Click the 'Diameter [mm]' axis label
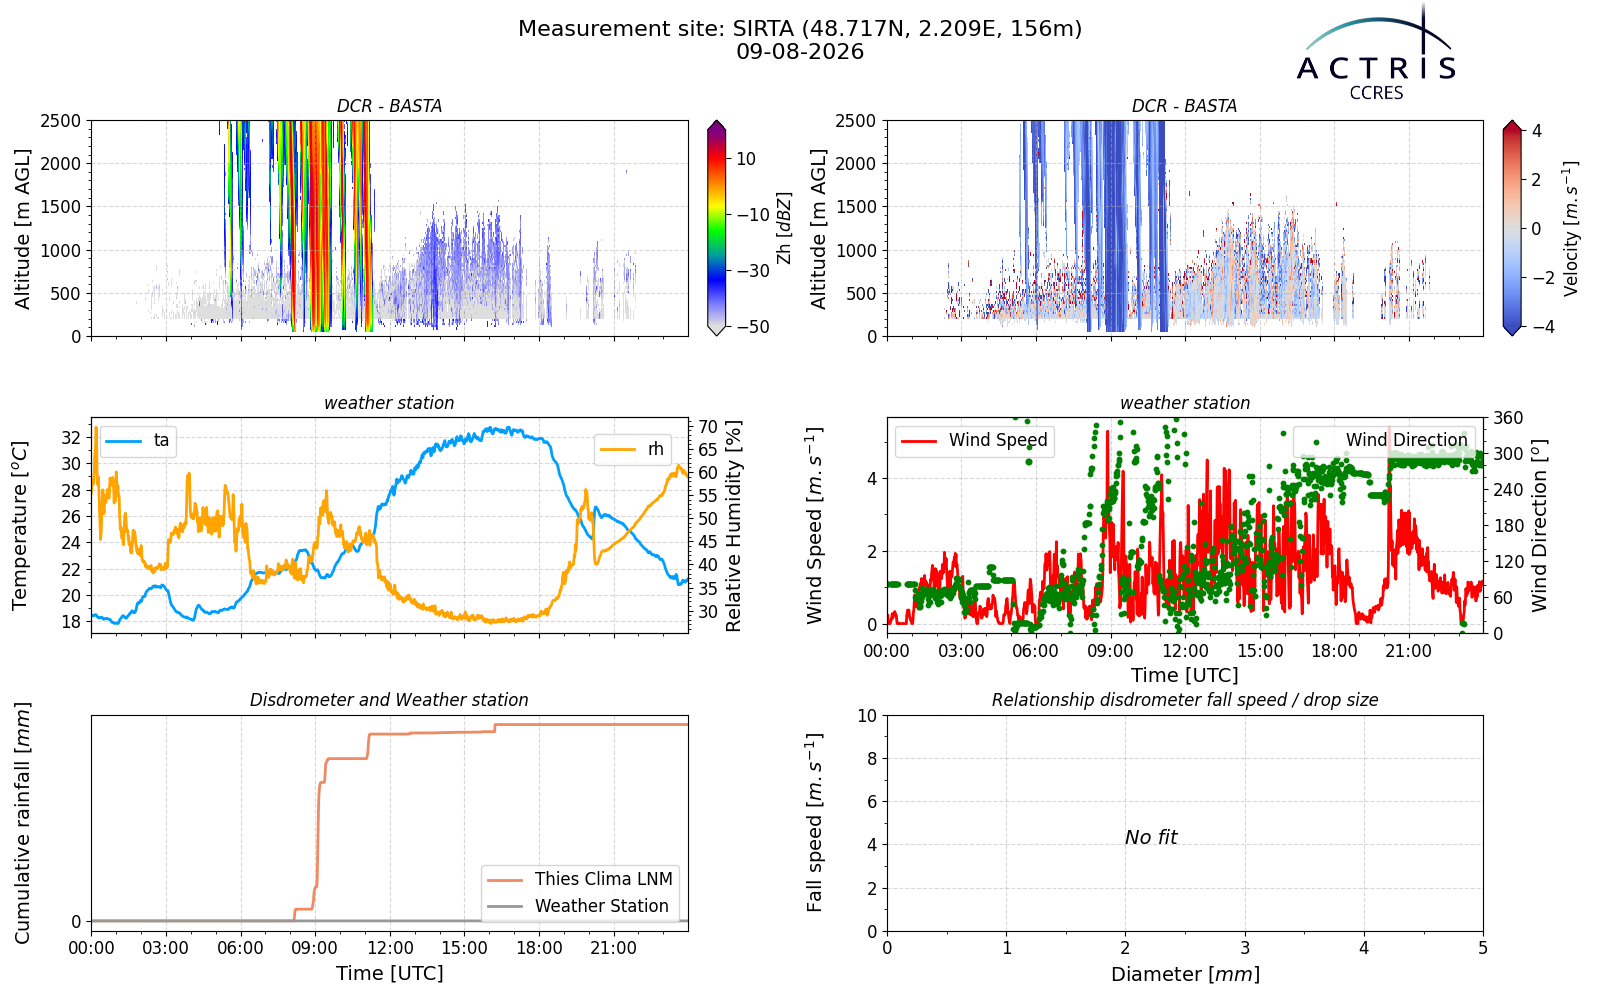This screenshot has height=1000, width=1600. (x=1185, y=974)
